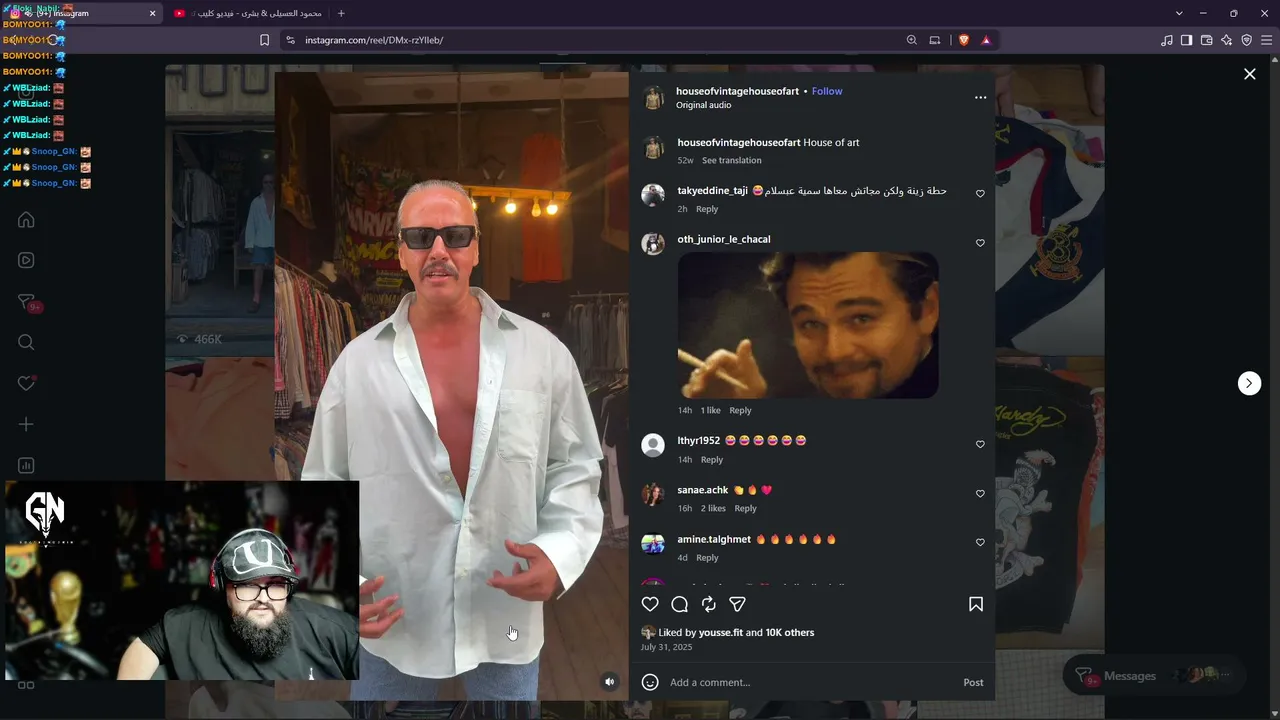View the 1 like on the GIF comment

[710, 410]
